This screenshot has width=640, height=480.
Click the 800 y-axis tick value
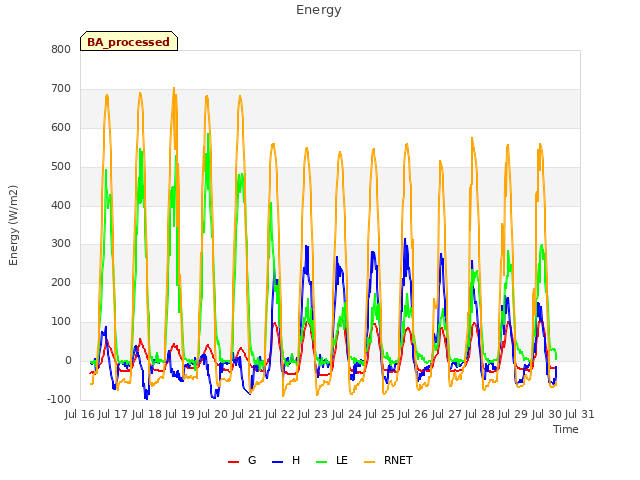pos(61,50)
